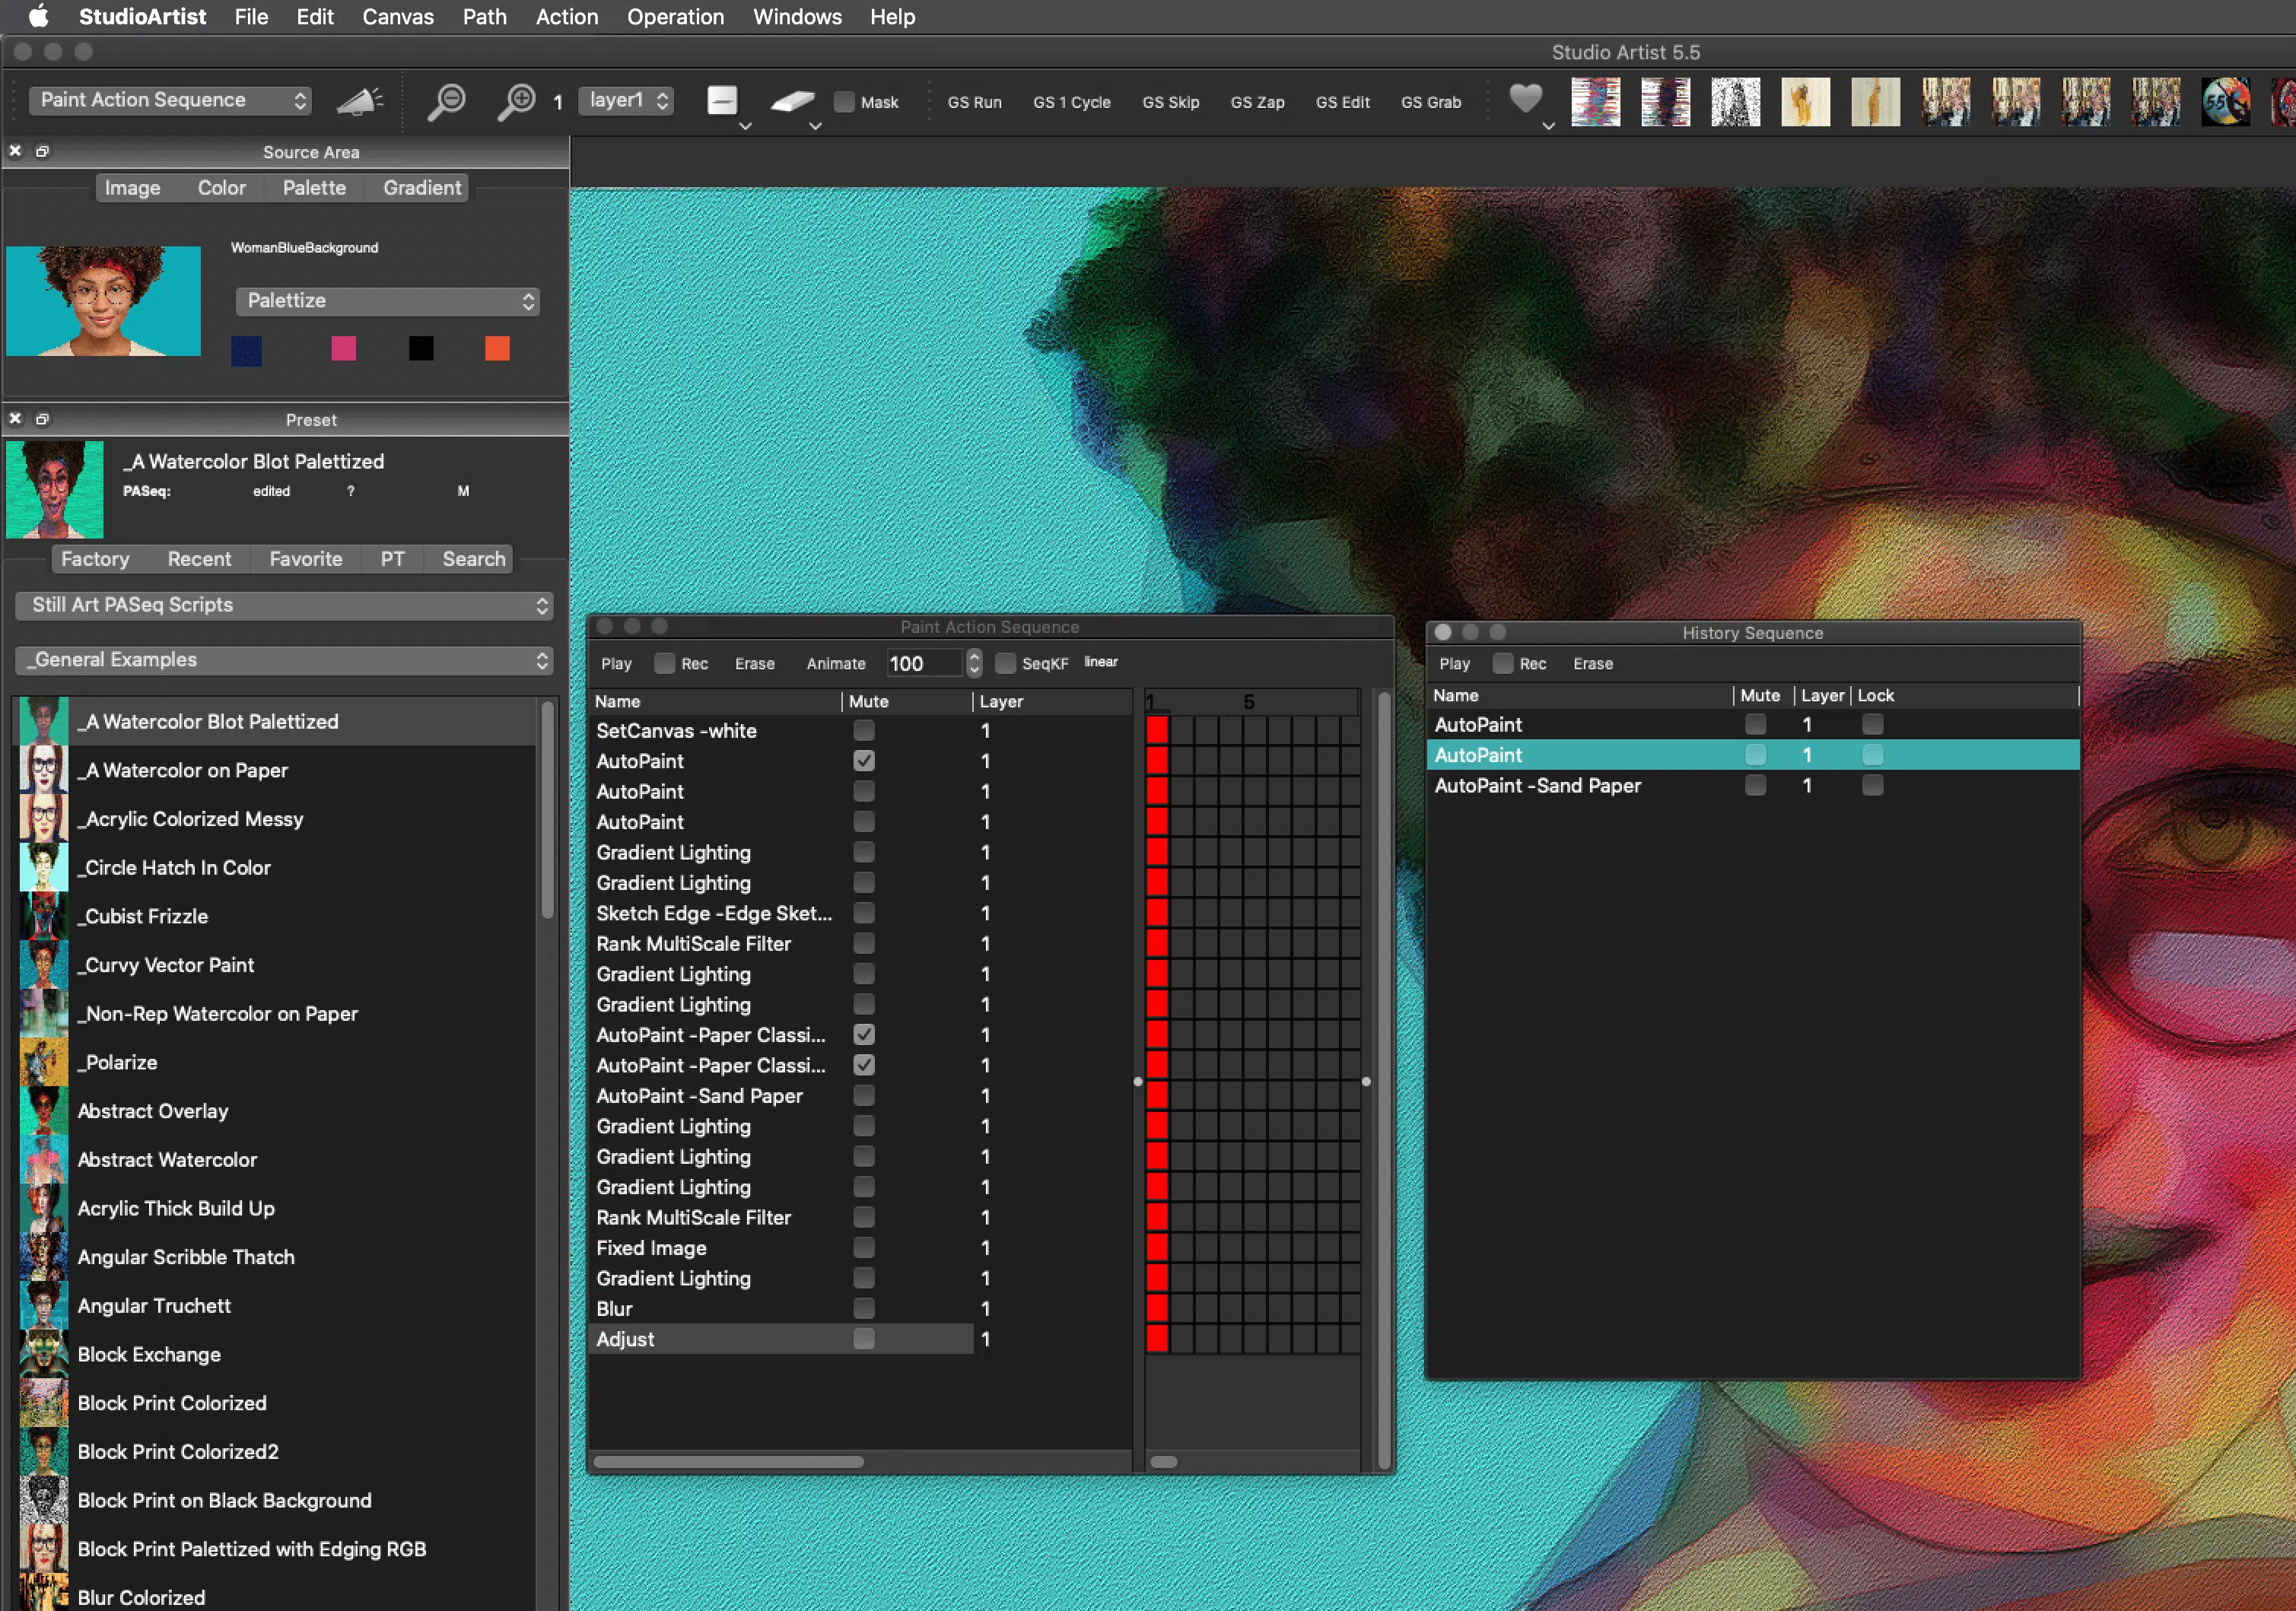Click the Animate frame count stepper arrows

(x=974, y=663)
